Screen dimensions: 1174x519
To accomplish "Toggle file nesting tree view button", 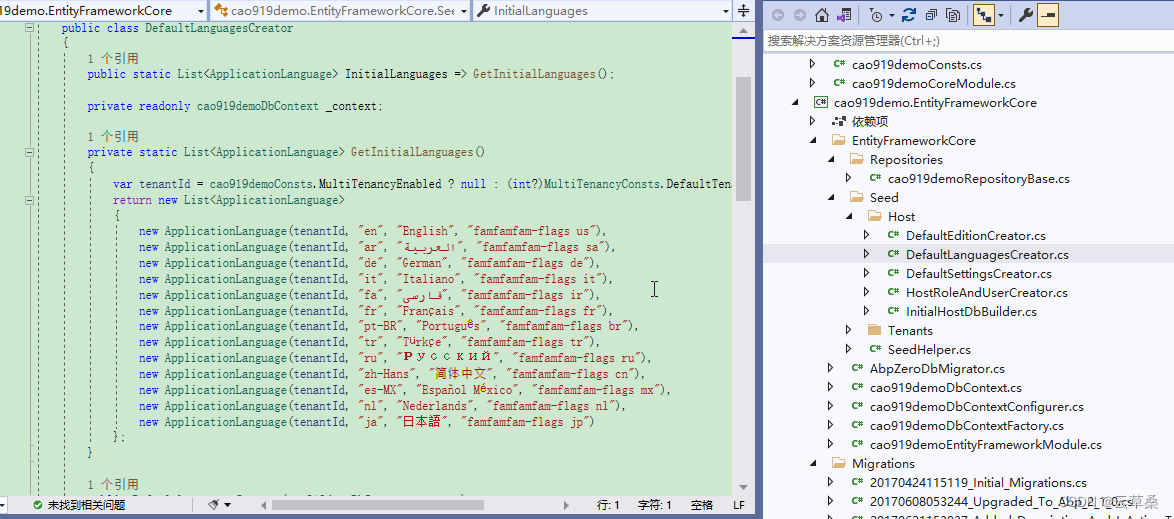I will [983, 15].
